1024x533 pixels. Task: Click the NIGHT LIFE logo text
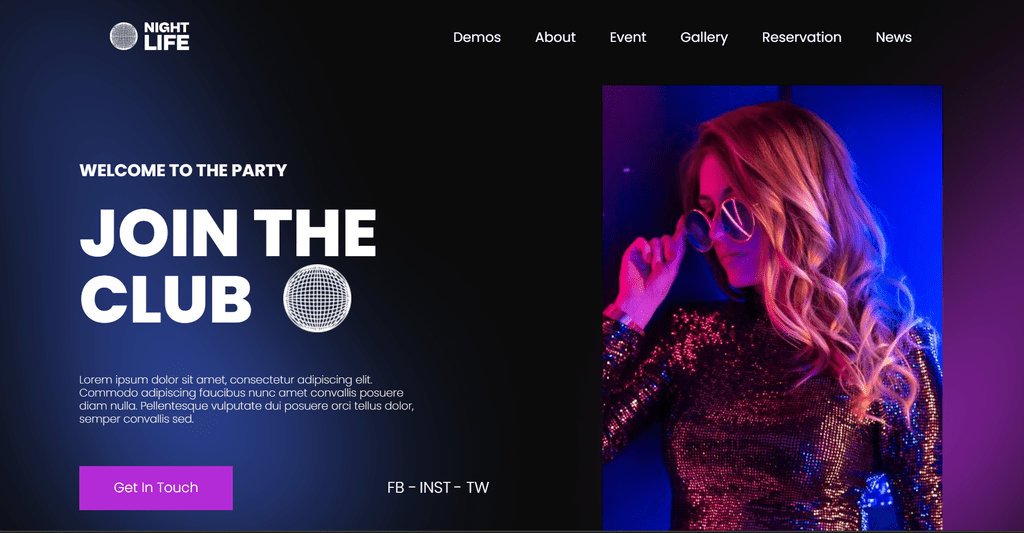click(167, 36)
